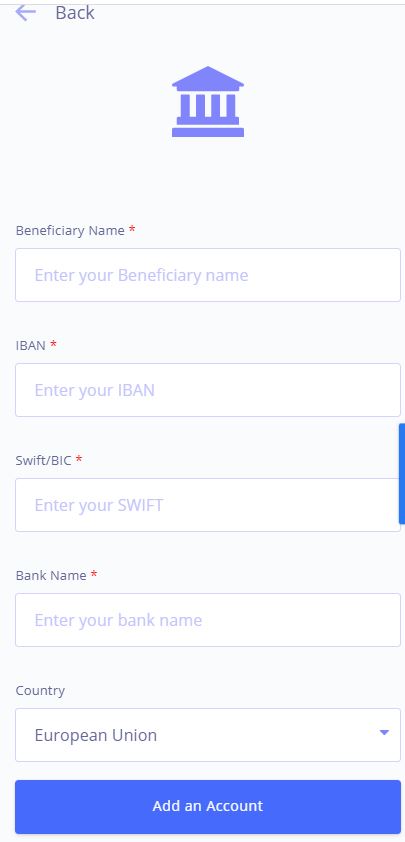405x842 pixels.
Task: Click the back arrow icon
Action: (x=25, y=12)
